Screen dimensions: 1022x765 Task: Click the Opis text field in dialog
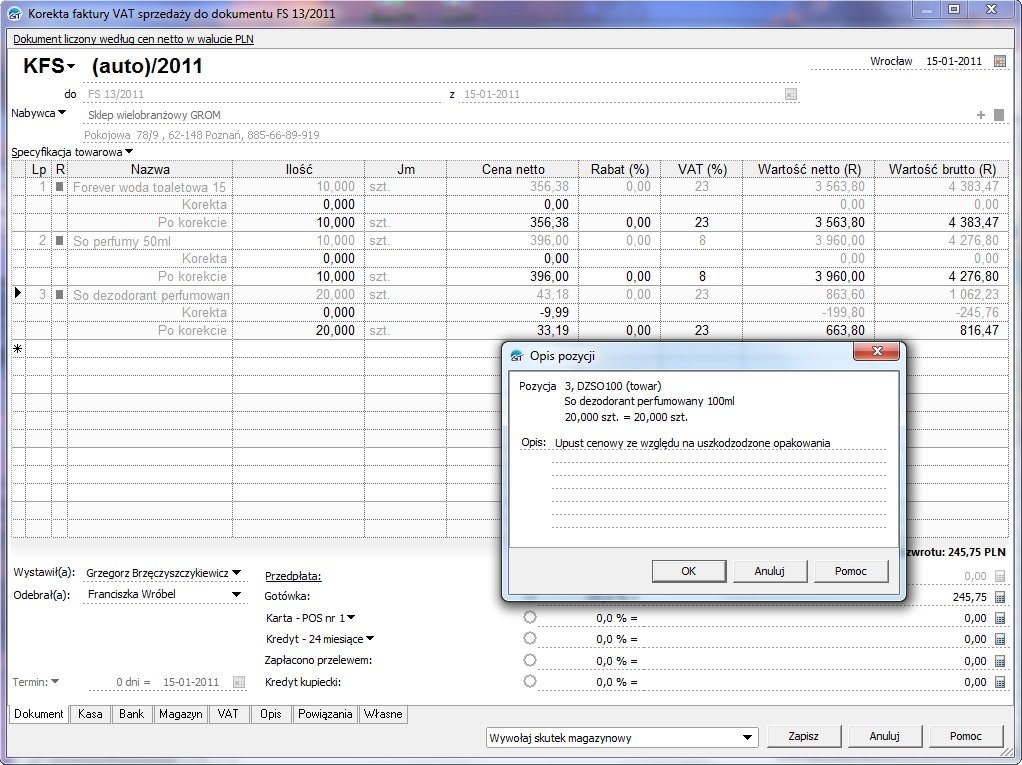[x=718, y=443]
